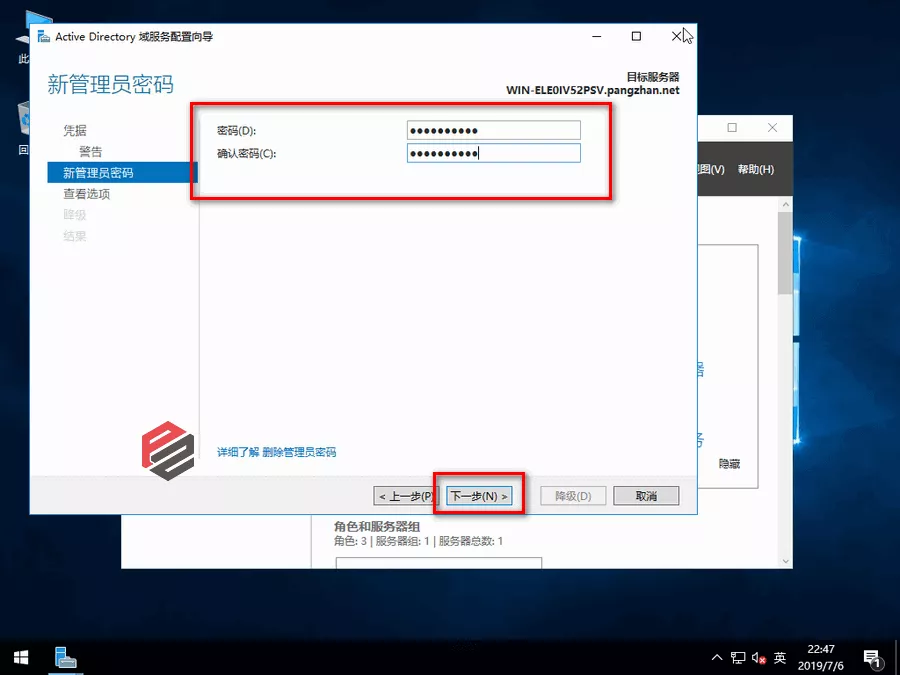The height and width of the screenshot is (675, 900).
Task: Select 查看选项 in the wizard sidebar
Action: click(86, 194)
